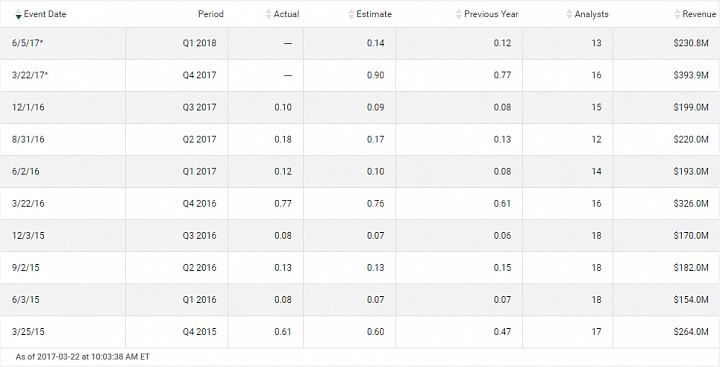Select the Q4 2016 period cell
The image size is (720, 367).
pos(177,203)
